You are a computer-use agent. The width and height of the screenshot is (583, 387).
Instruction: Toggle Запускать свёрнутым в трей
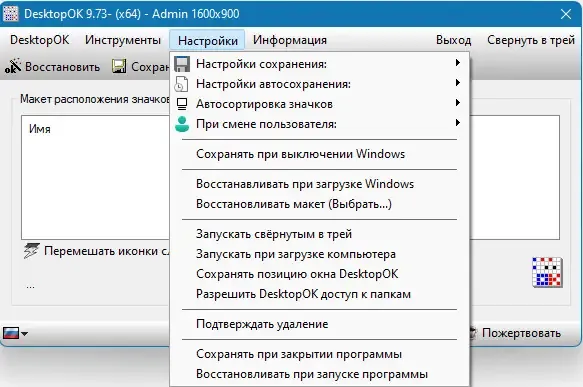[x=320, y=235]
